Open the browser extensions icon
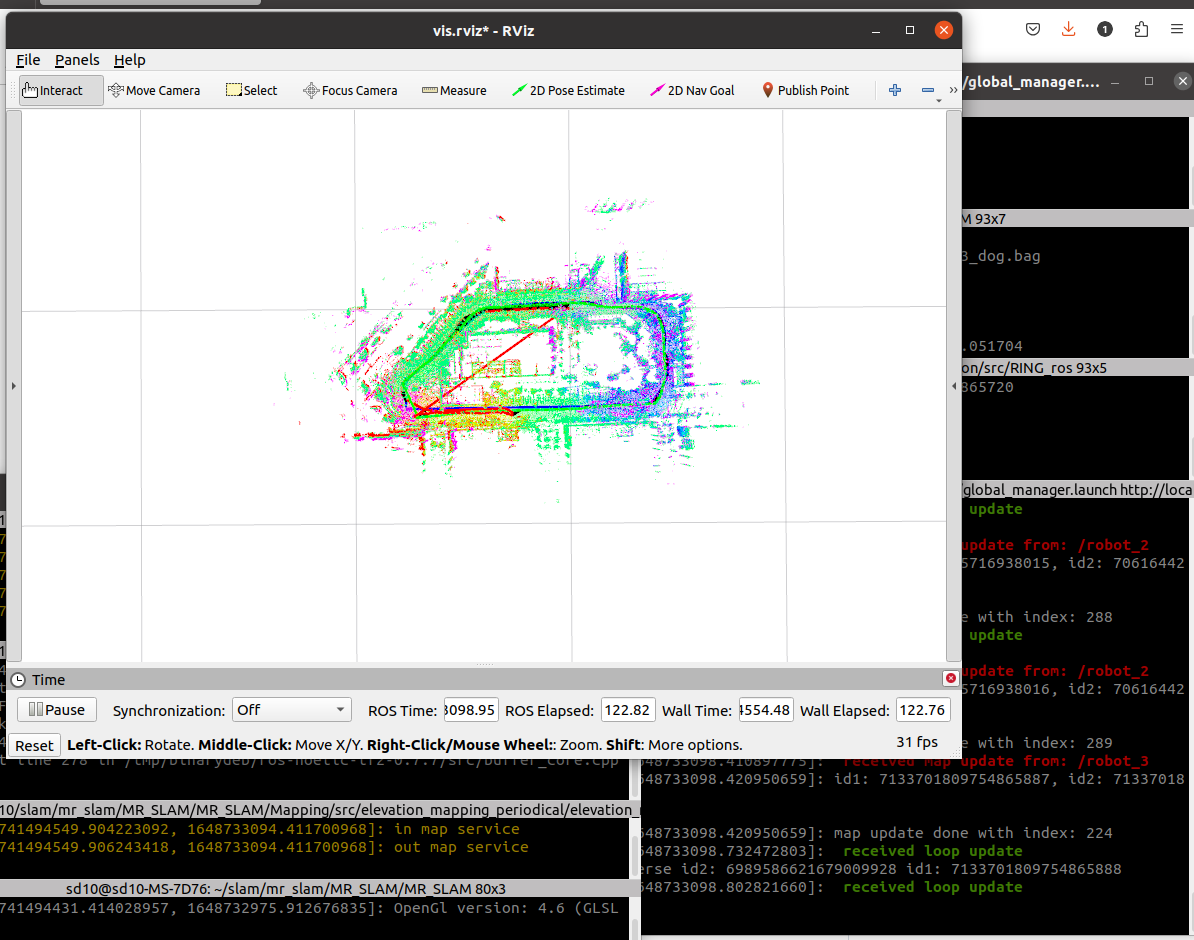 [1141, 30]
